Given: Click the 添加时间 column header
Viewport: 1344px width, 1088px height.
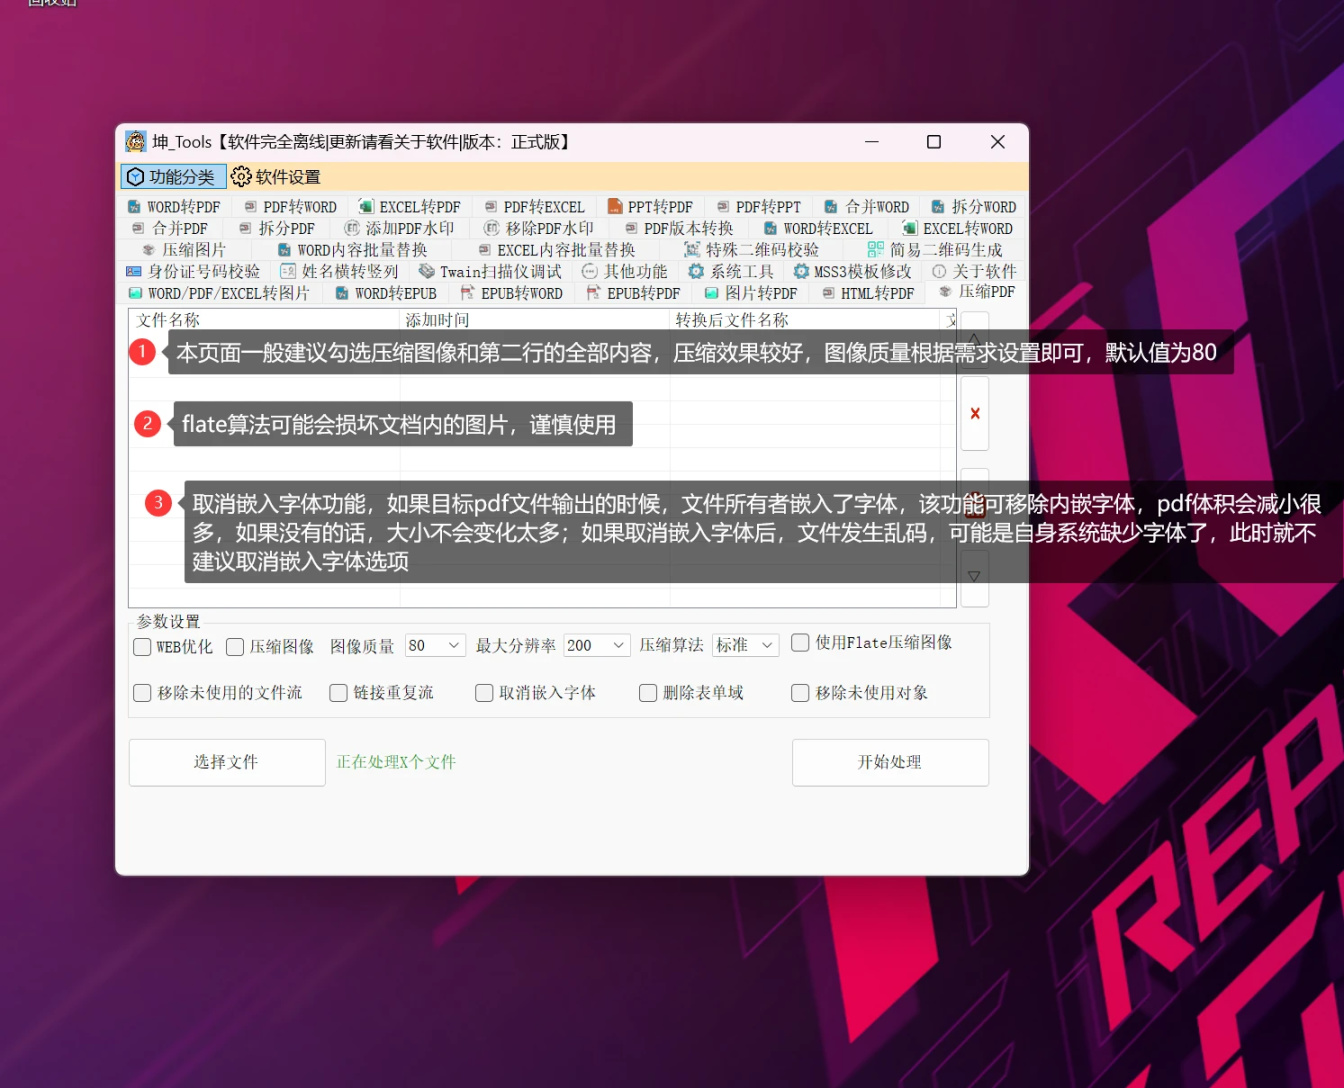Looking at the screenshot, I should [535, 320].
